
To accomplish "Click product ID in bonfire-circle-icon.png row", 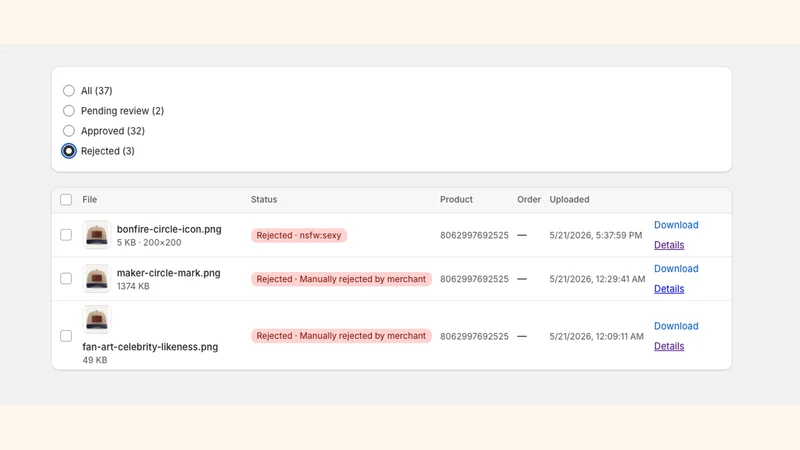I will click(x=474, y=235).
